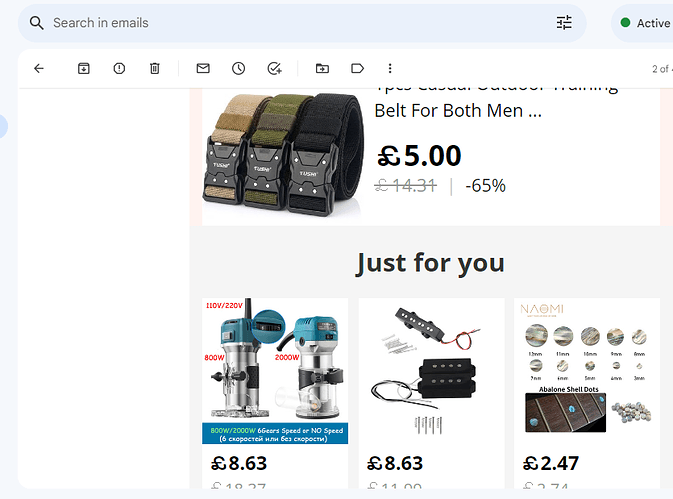Archive this email
Image resolution: width=673 pixels, height=499 pixels.
84,68
